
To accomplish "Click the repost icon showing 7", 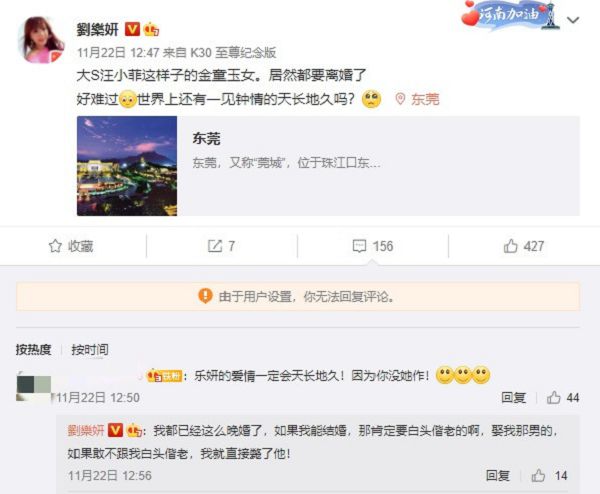I will pyautogui.click(x=215, y=246).
